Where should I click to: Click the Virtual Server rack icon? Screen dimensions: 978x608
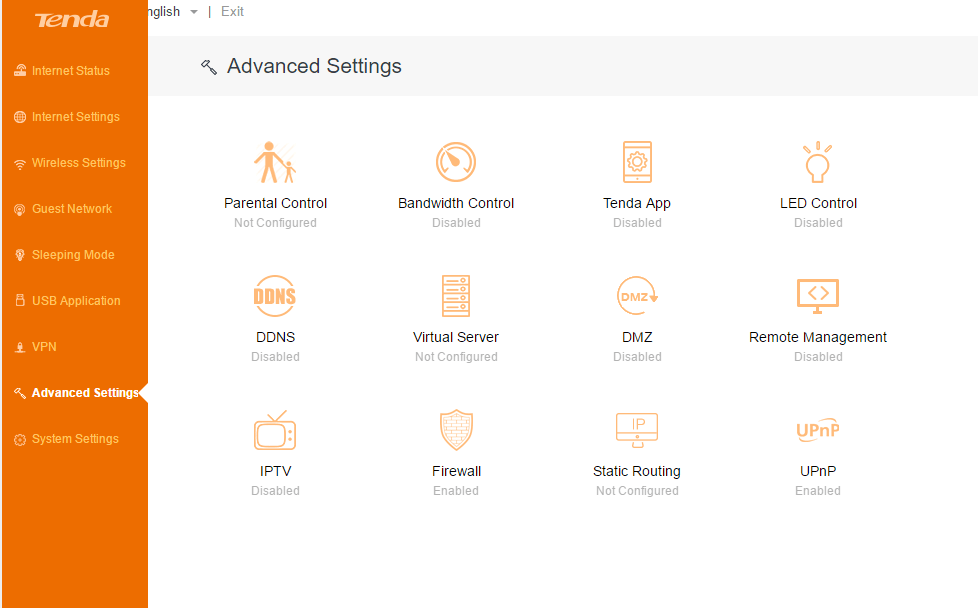tap(456, 296)
